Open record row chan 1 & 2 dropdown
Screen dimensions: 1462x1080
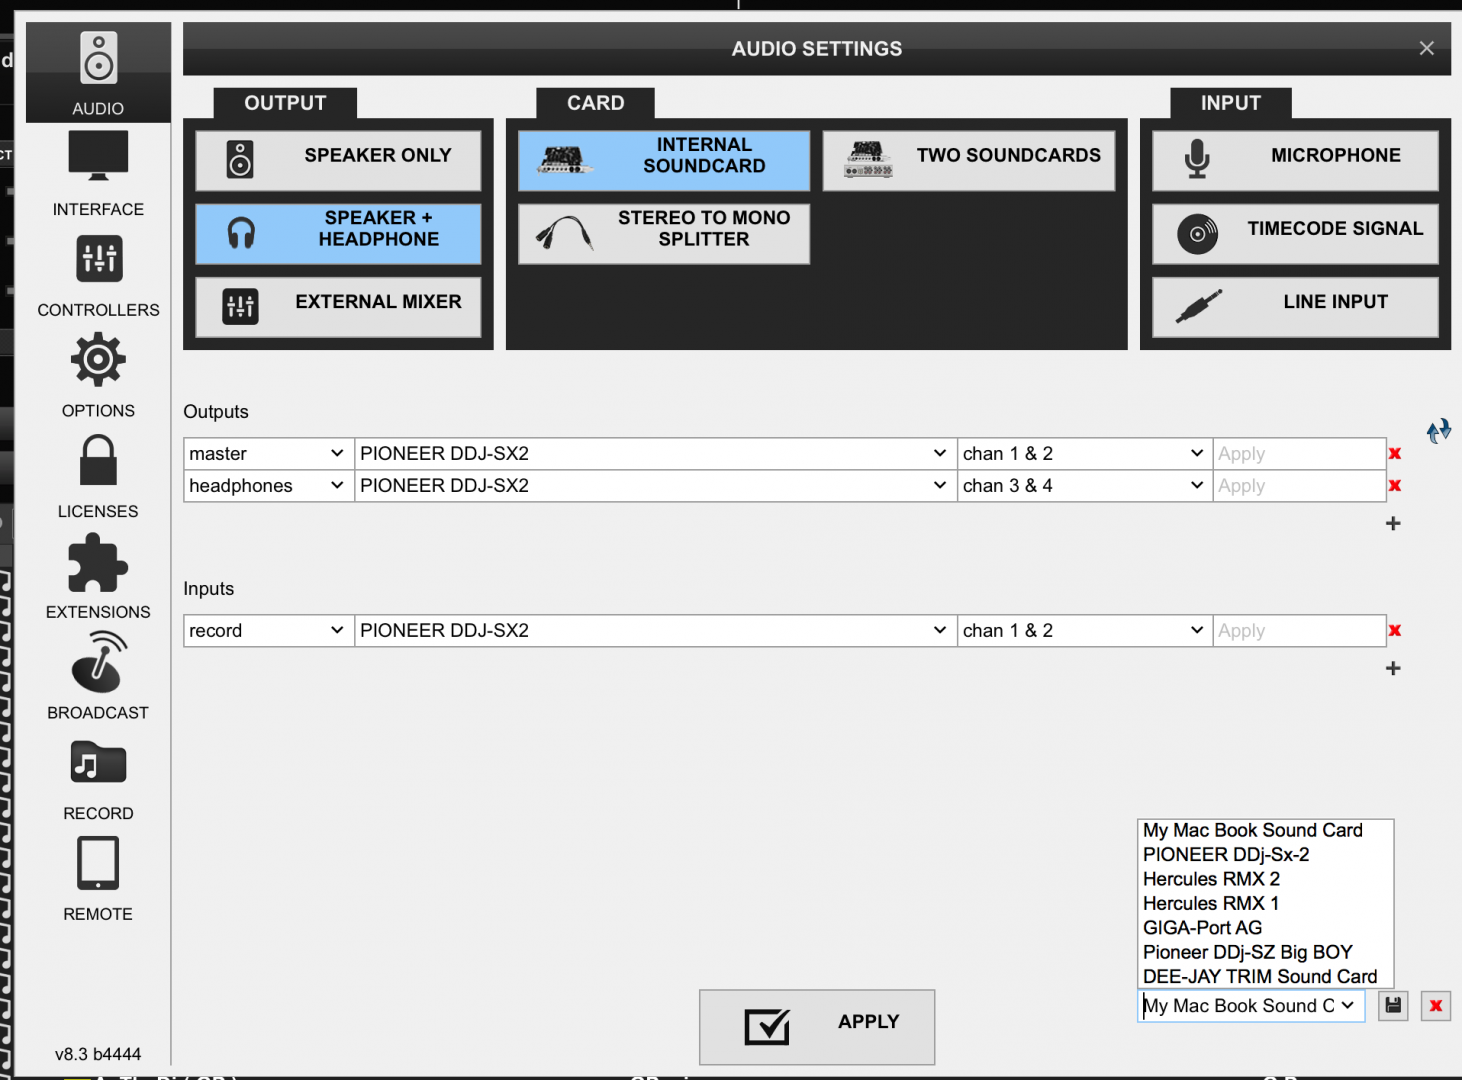pos(1085,631)
